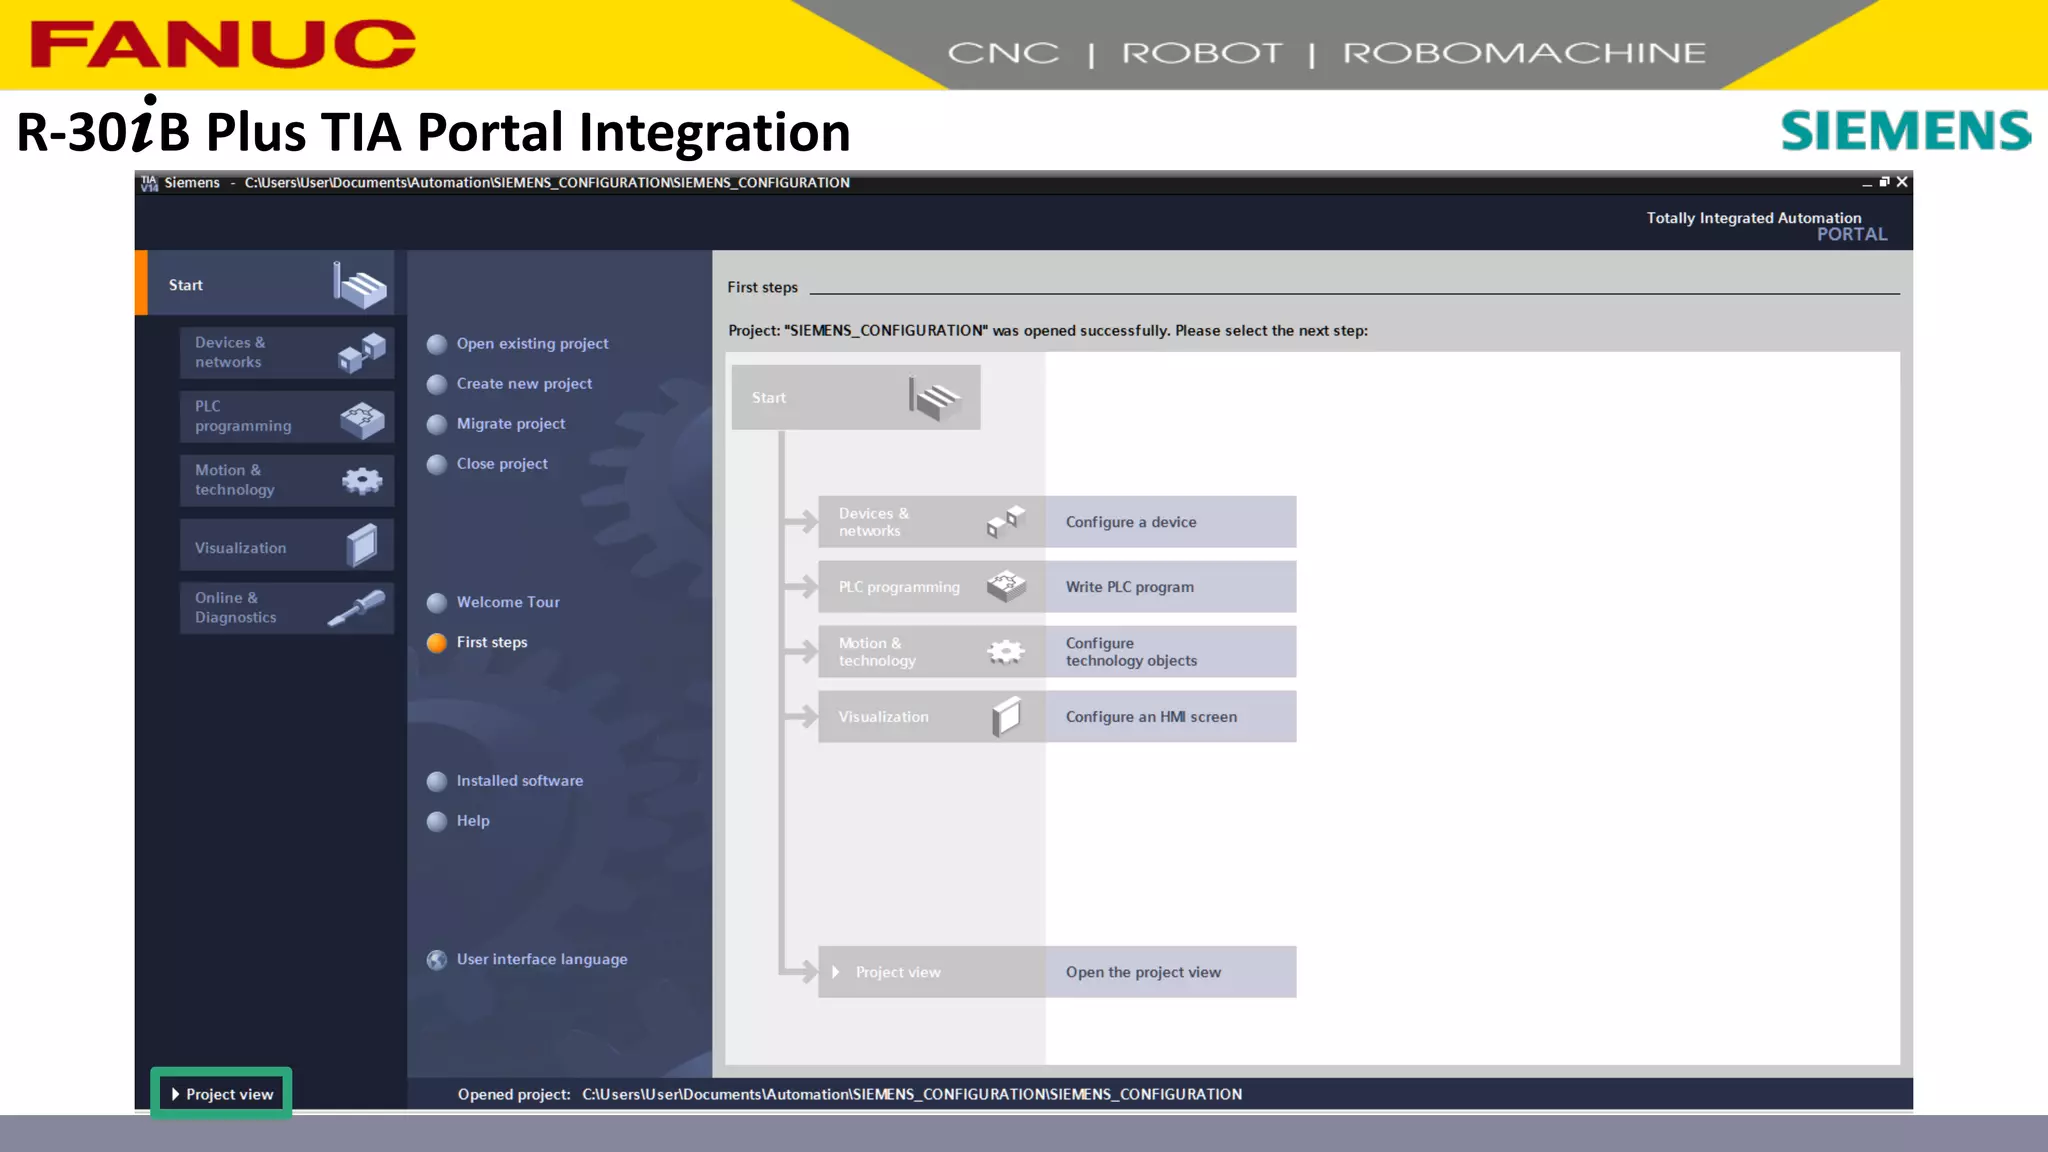Click the bullet beside Migrate project

[437, 425]
